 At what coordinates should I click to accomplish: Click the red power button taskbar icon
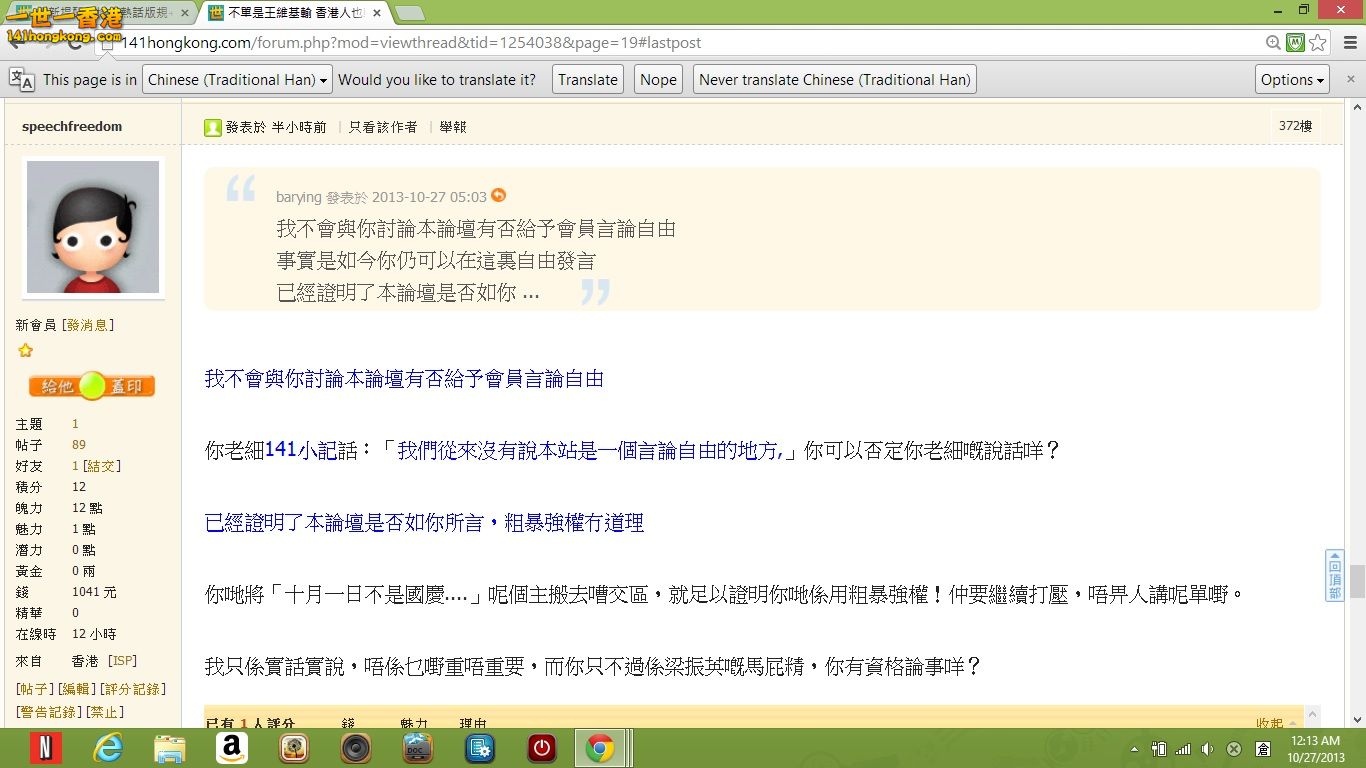coord(541,748)
